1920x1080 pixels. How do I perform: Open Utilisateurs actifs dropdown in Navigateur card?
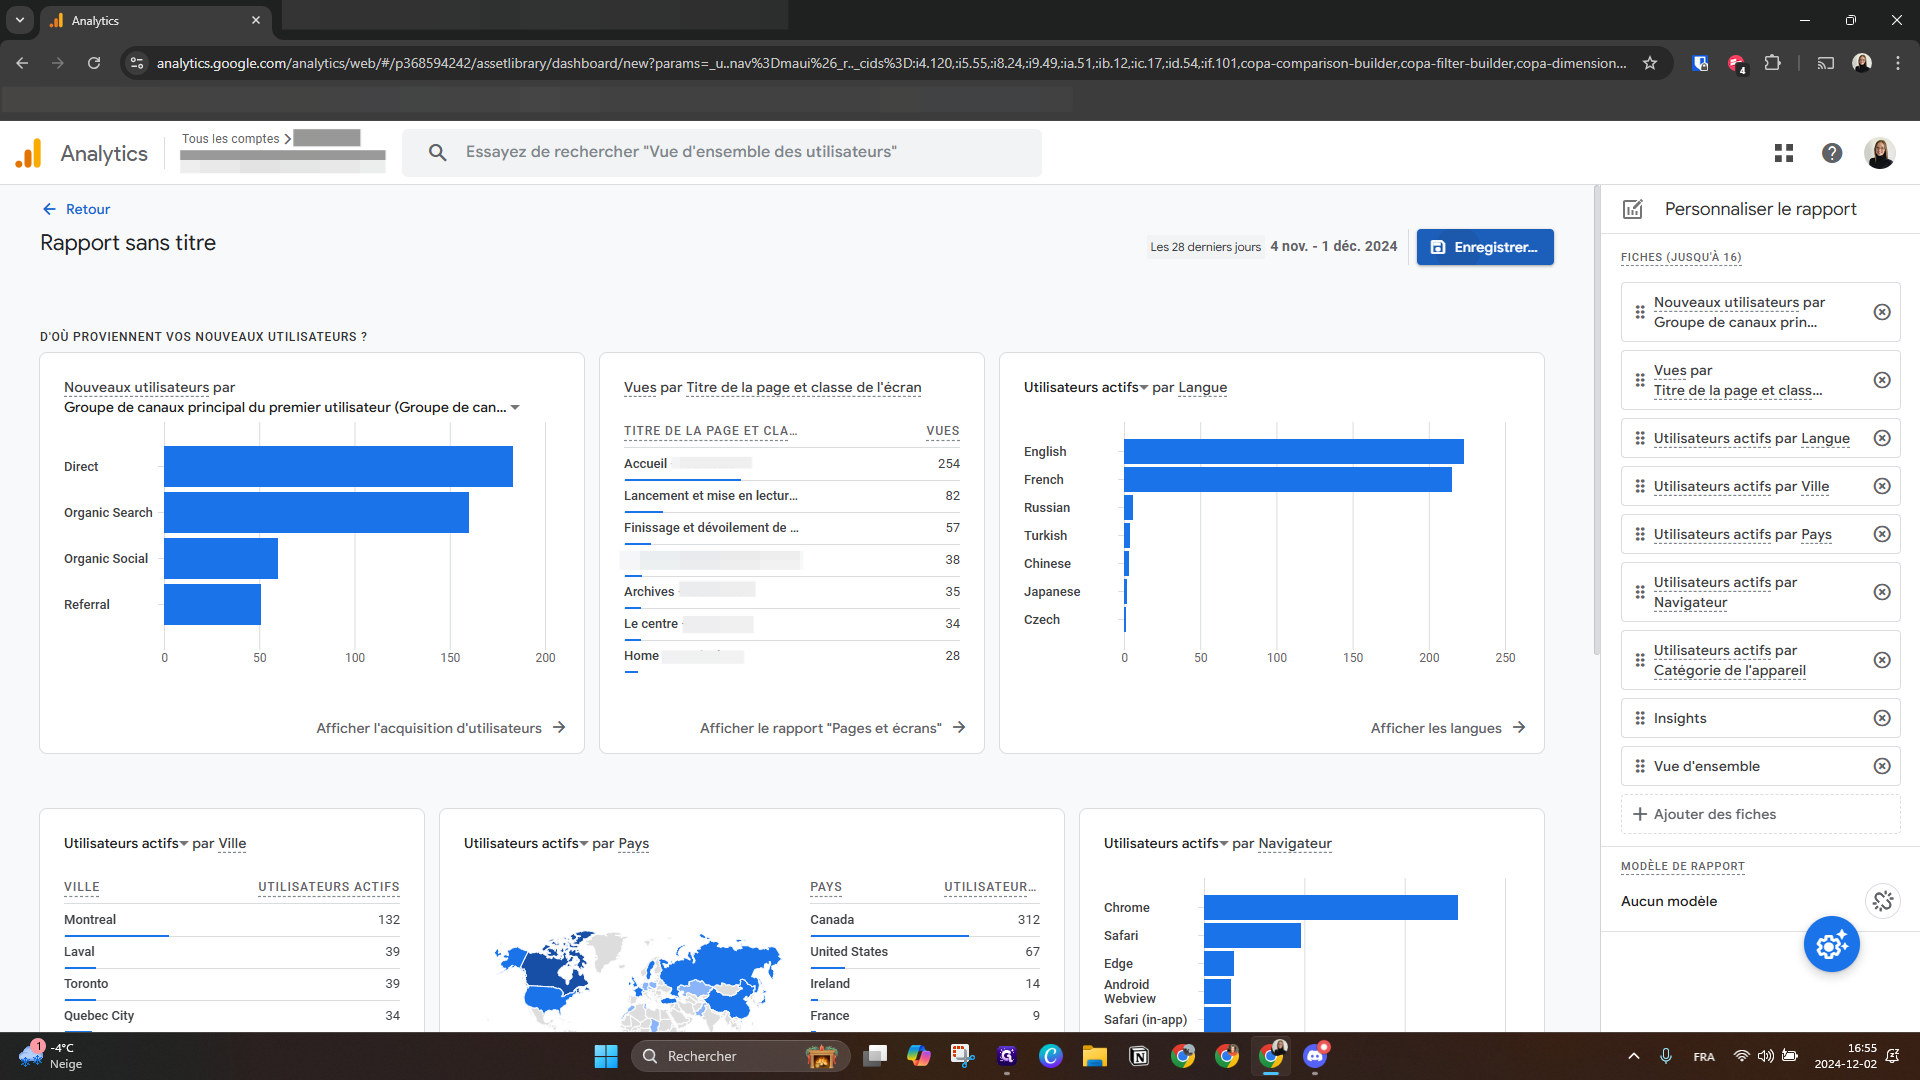click(1224, 844)
